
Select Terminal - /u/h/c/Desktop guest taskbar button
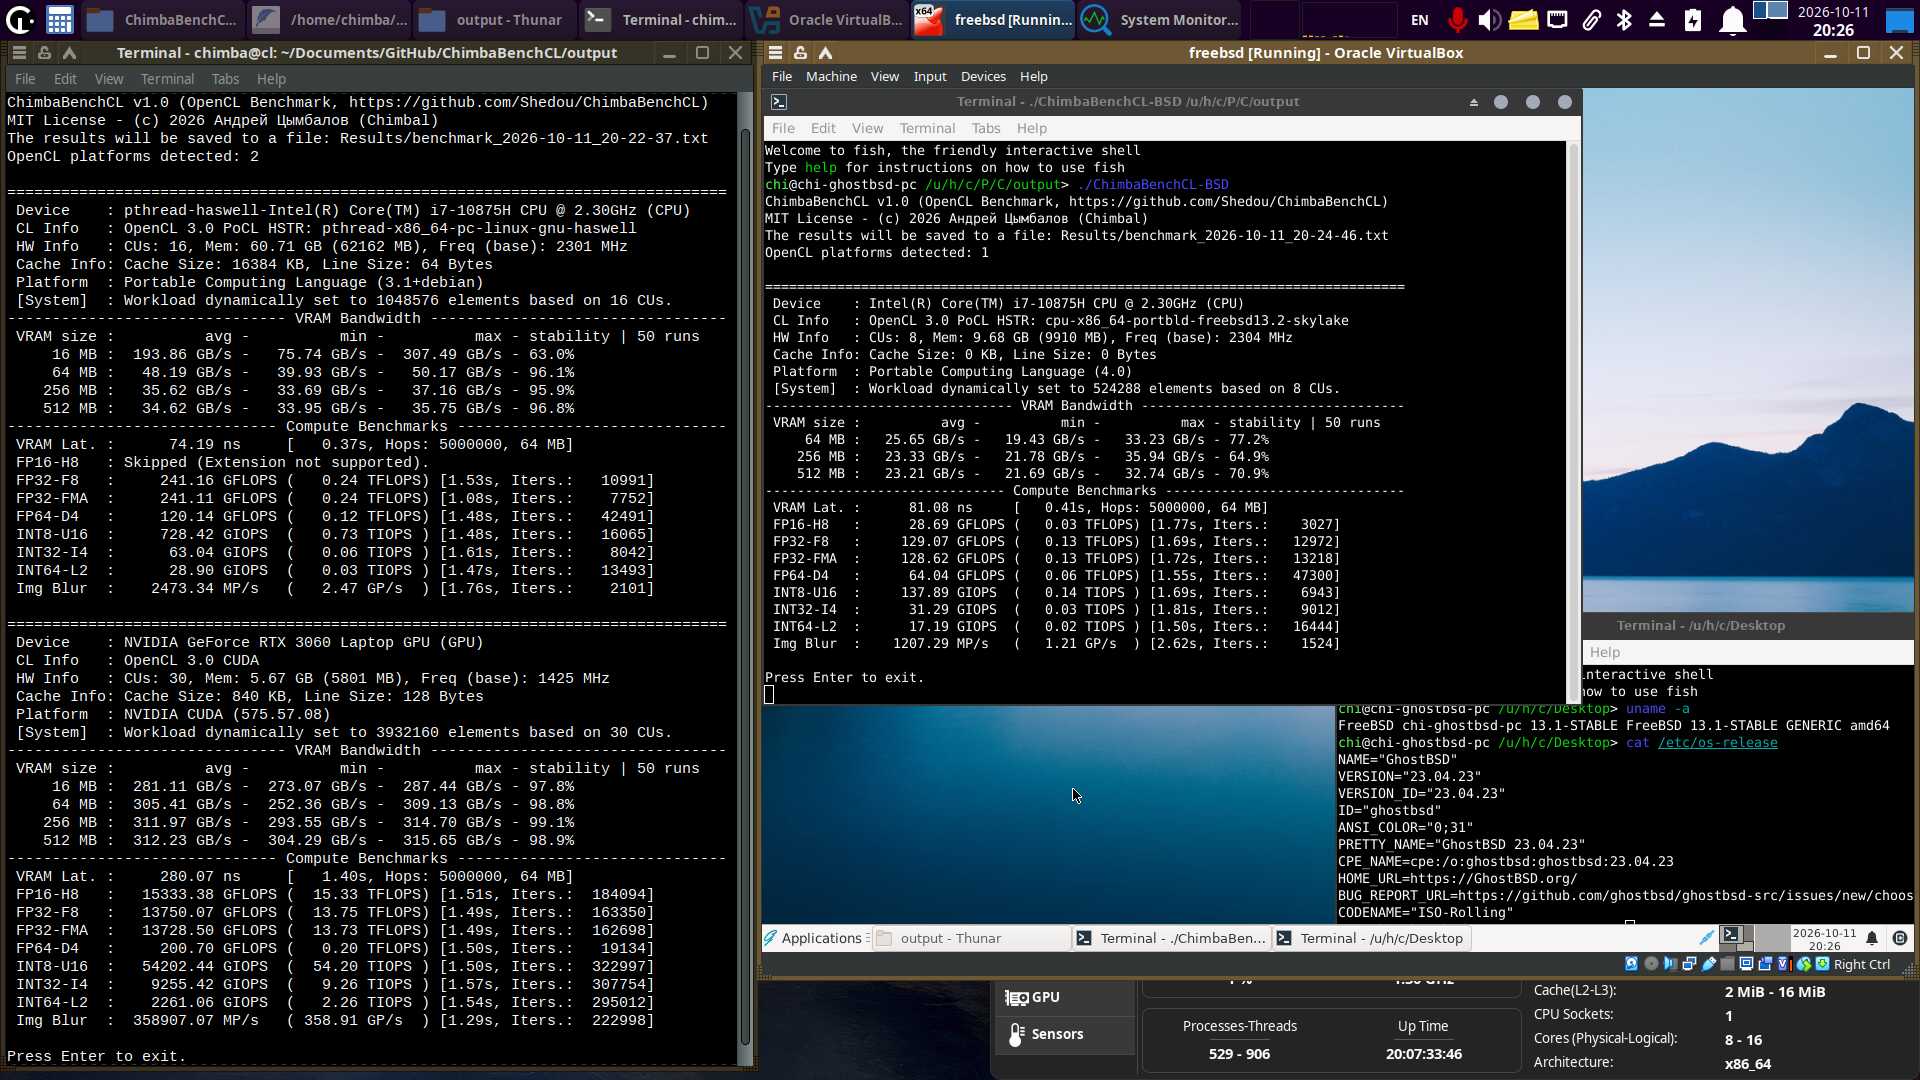coord(1370,938)
